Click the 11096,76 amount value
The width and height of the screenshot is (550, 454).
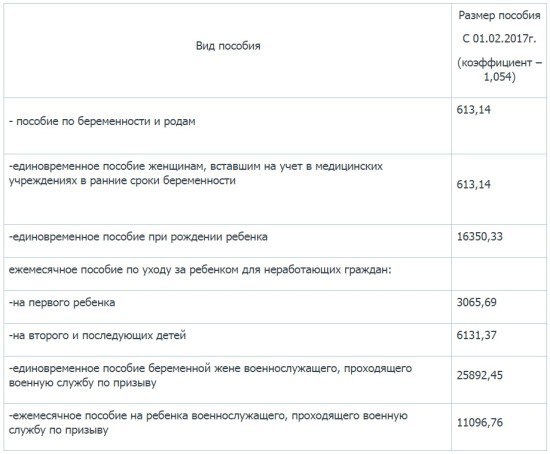click(479, 422)
